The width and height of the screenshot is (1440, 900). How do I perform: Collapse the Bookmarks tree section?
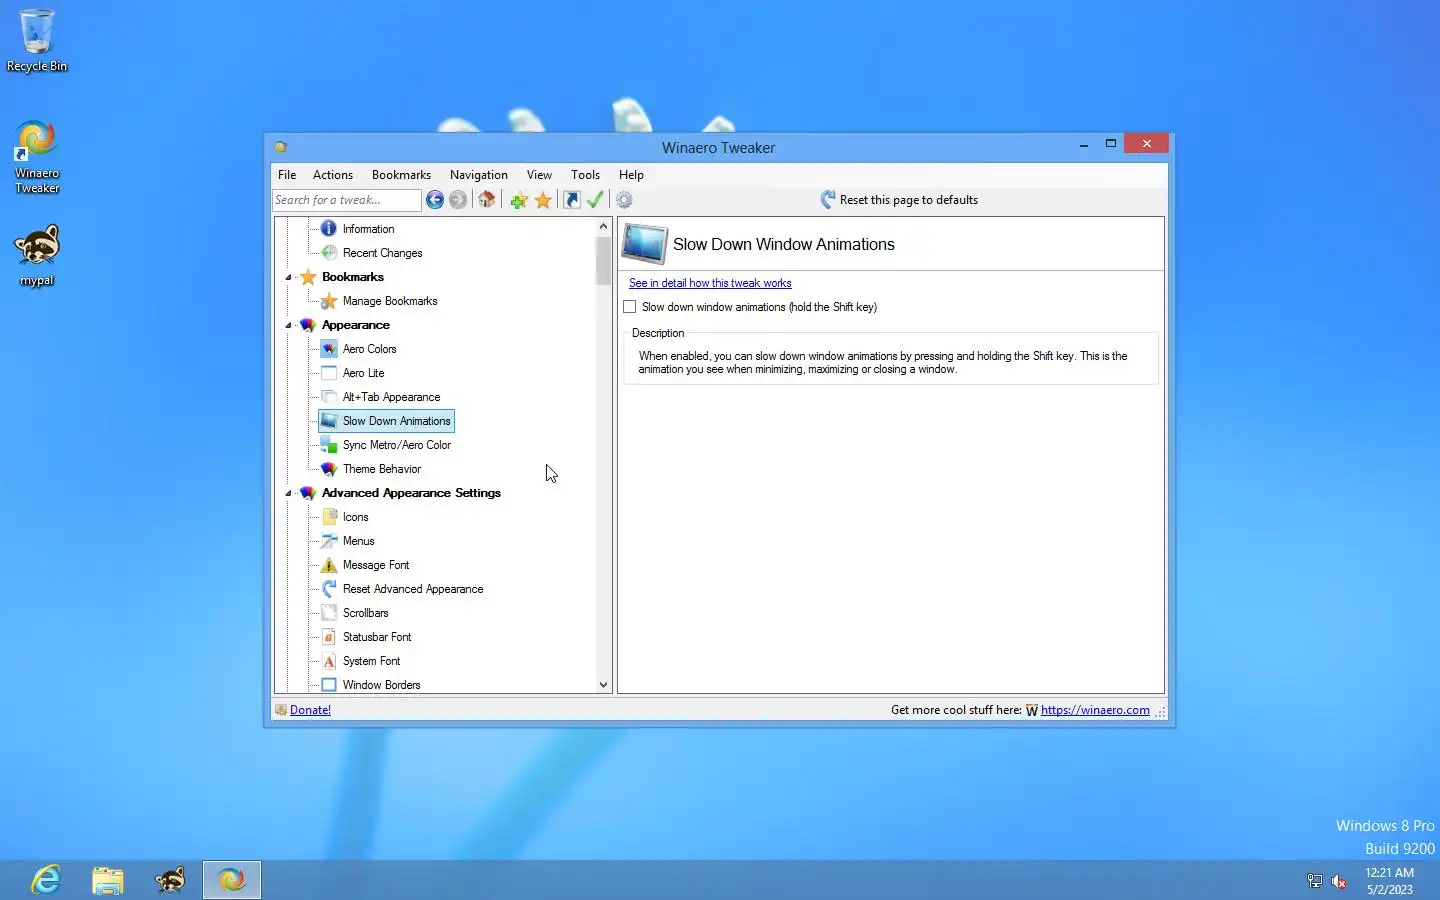[289, 277]
